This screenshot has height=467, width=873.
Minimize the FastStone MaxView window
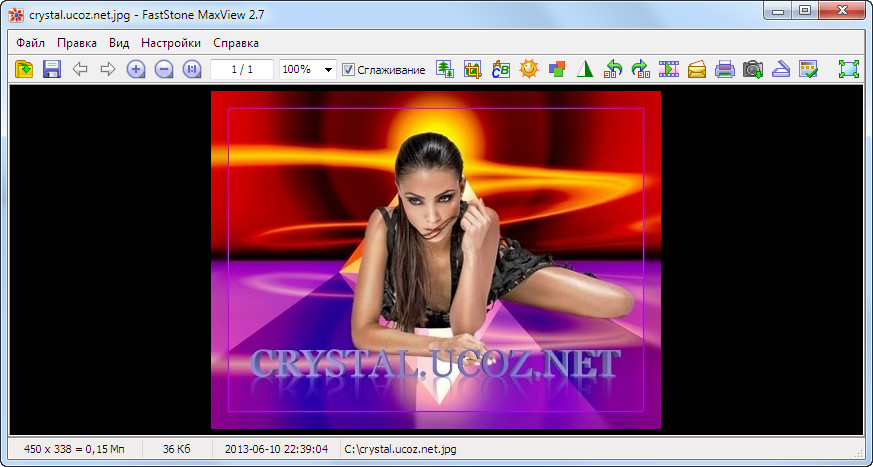(x=778, y=10)
